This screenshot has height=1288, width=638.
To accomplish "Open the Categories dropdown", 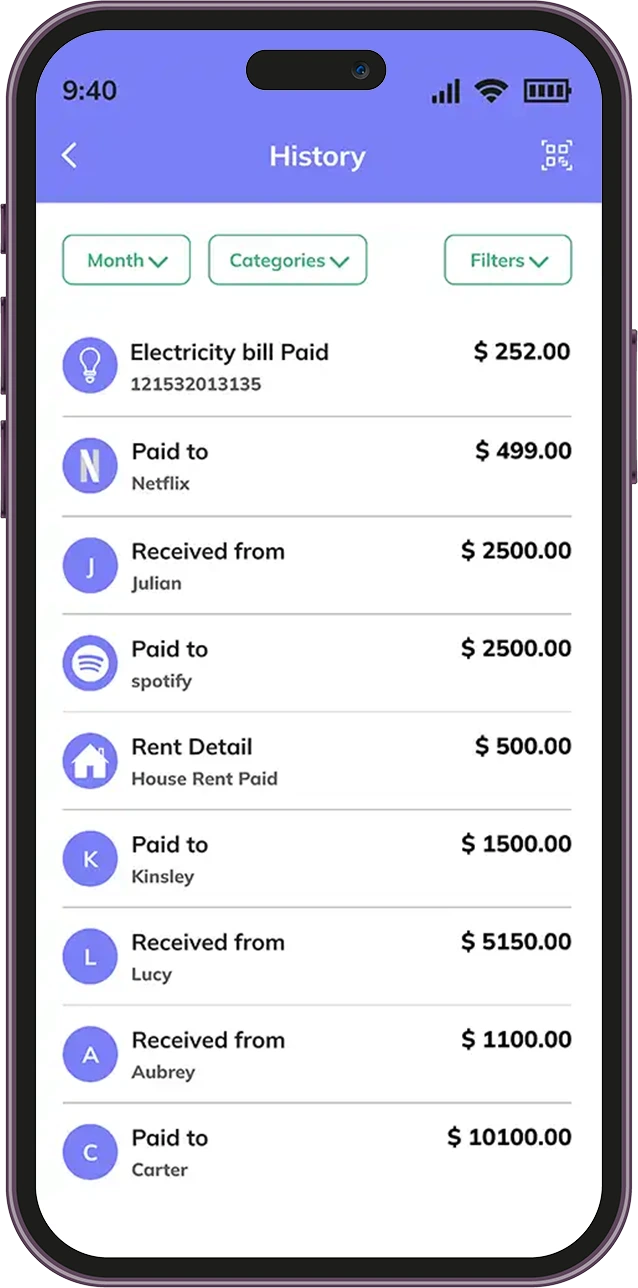I will 288,260.
